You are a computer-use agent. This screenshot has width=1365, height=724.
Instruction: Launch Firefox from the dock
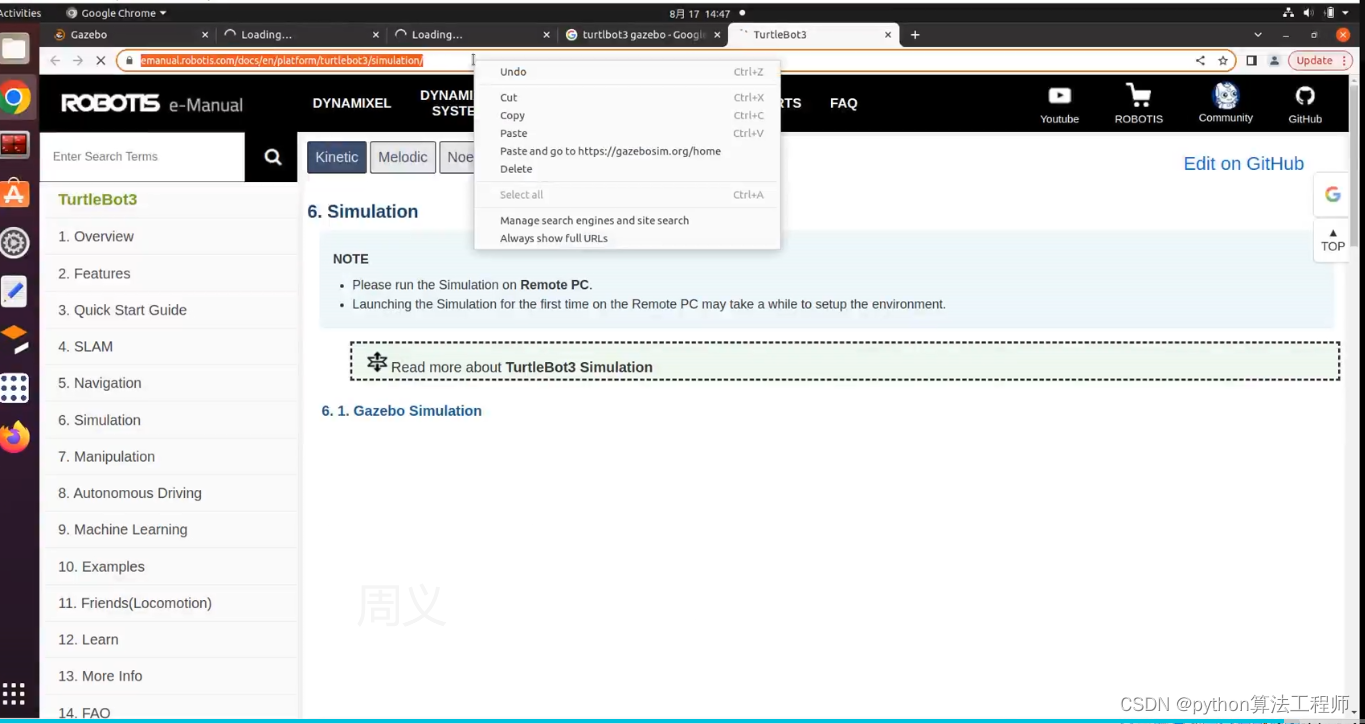click(14, 436)
